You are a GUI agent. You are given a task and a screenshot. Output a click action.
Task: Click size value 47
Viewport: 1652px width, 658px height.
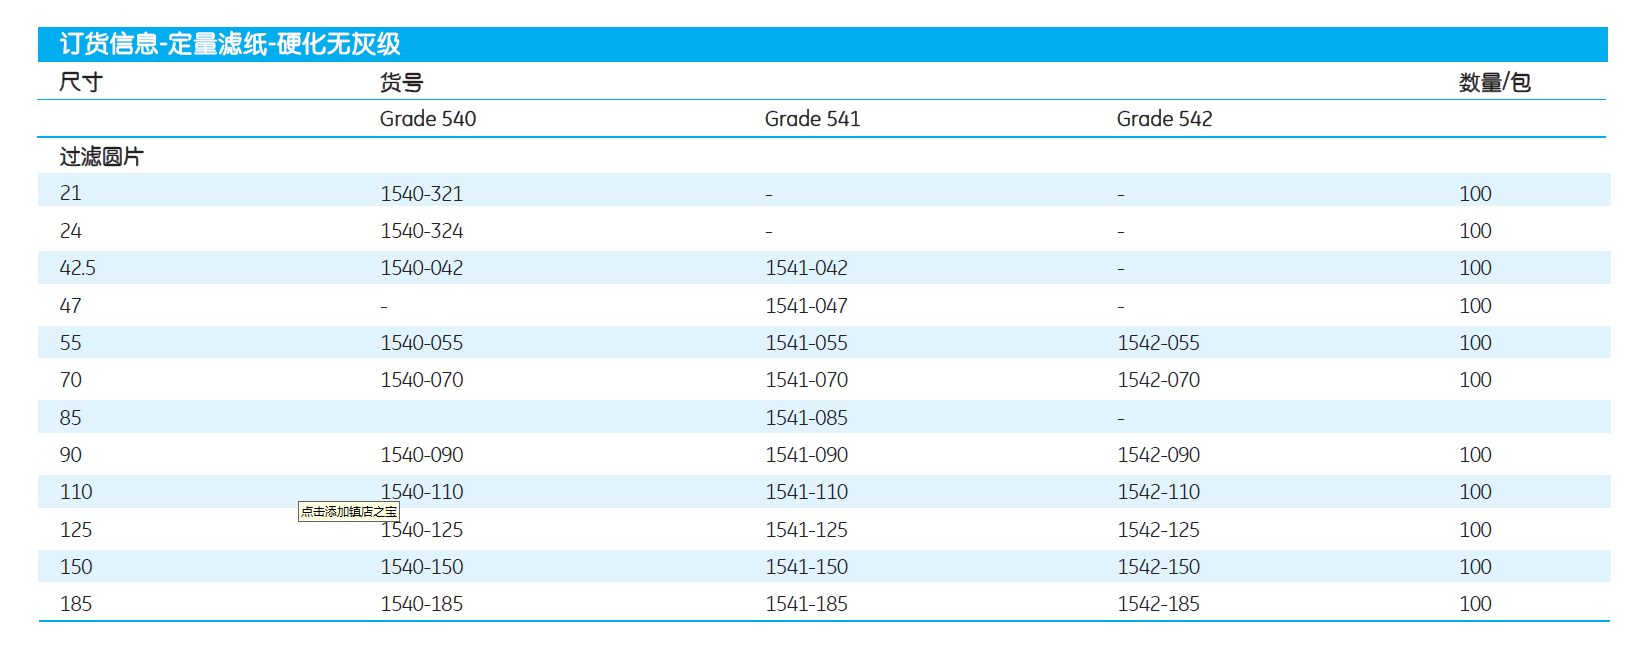coord(70,306)
